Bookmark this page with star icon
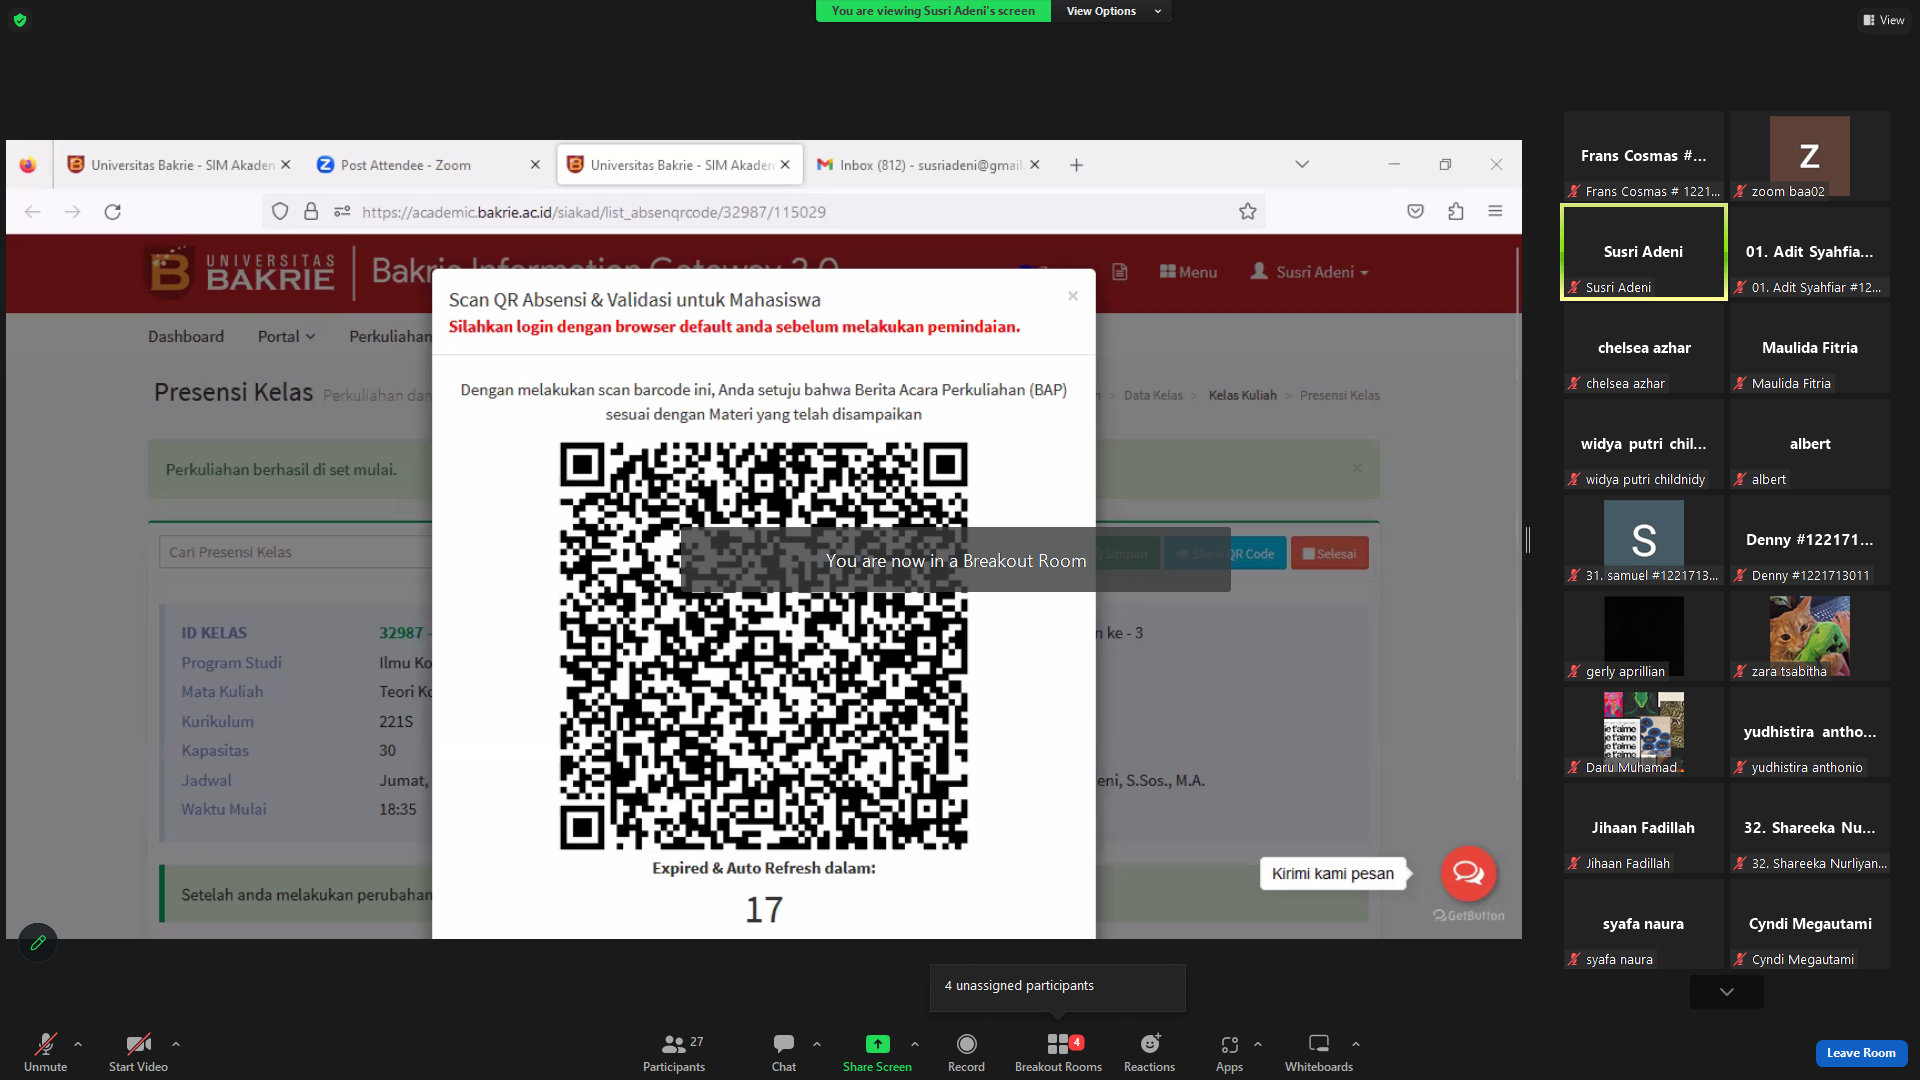This screenshot has width=1920, height=1080. (1248, 212)
